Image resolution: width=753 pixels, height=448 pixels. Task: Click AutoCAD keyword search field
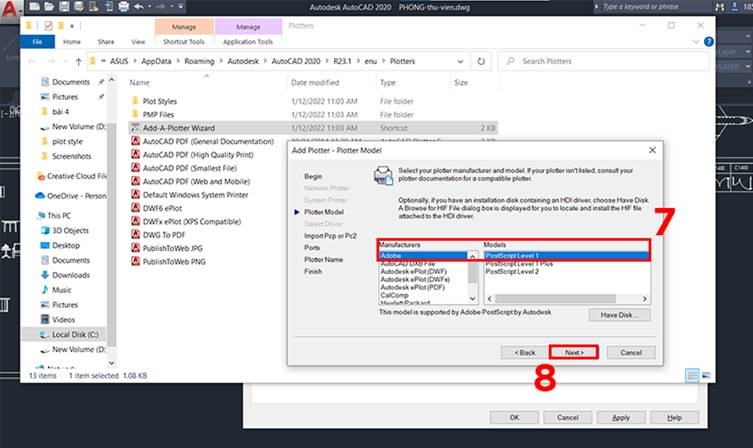648,7
